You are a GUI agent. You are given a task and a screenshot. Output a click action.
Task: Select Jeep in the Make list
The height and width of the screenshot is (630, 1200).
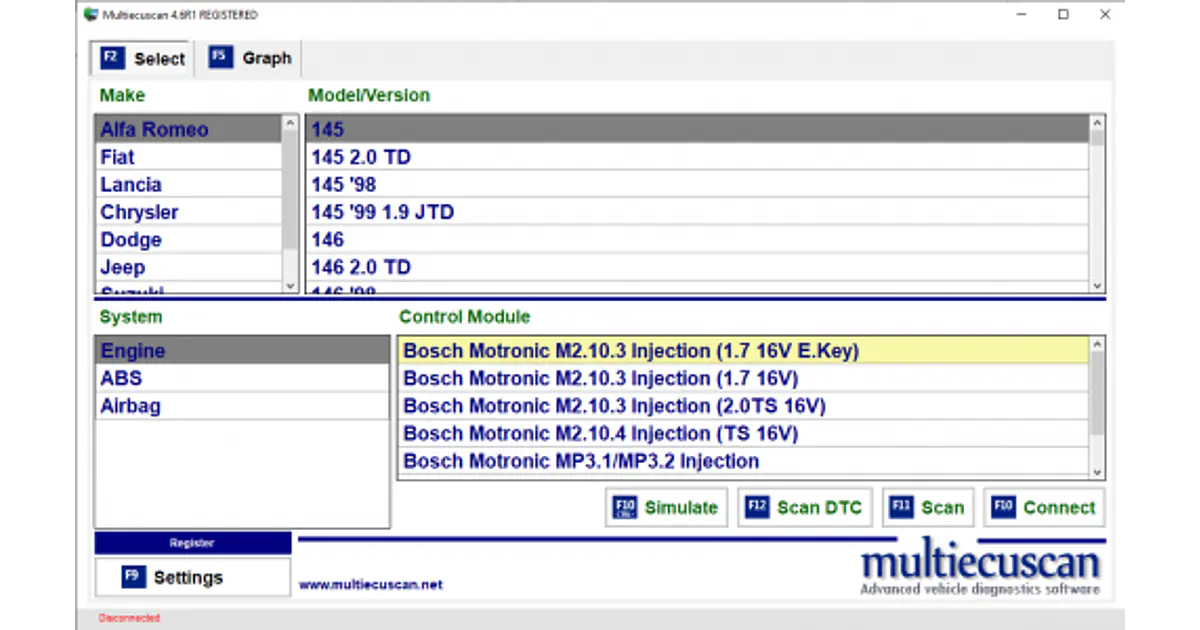[189, 267]
